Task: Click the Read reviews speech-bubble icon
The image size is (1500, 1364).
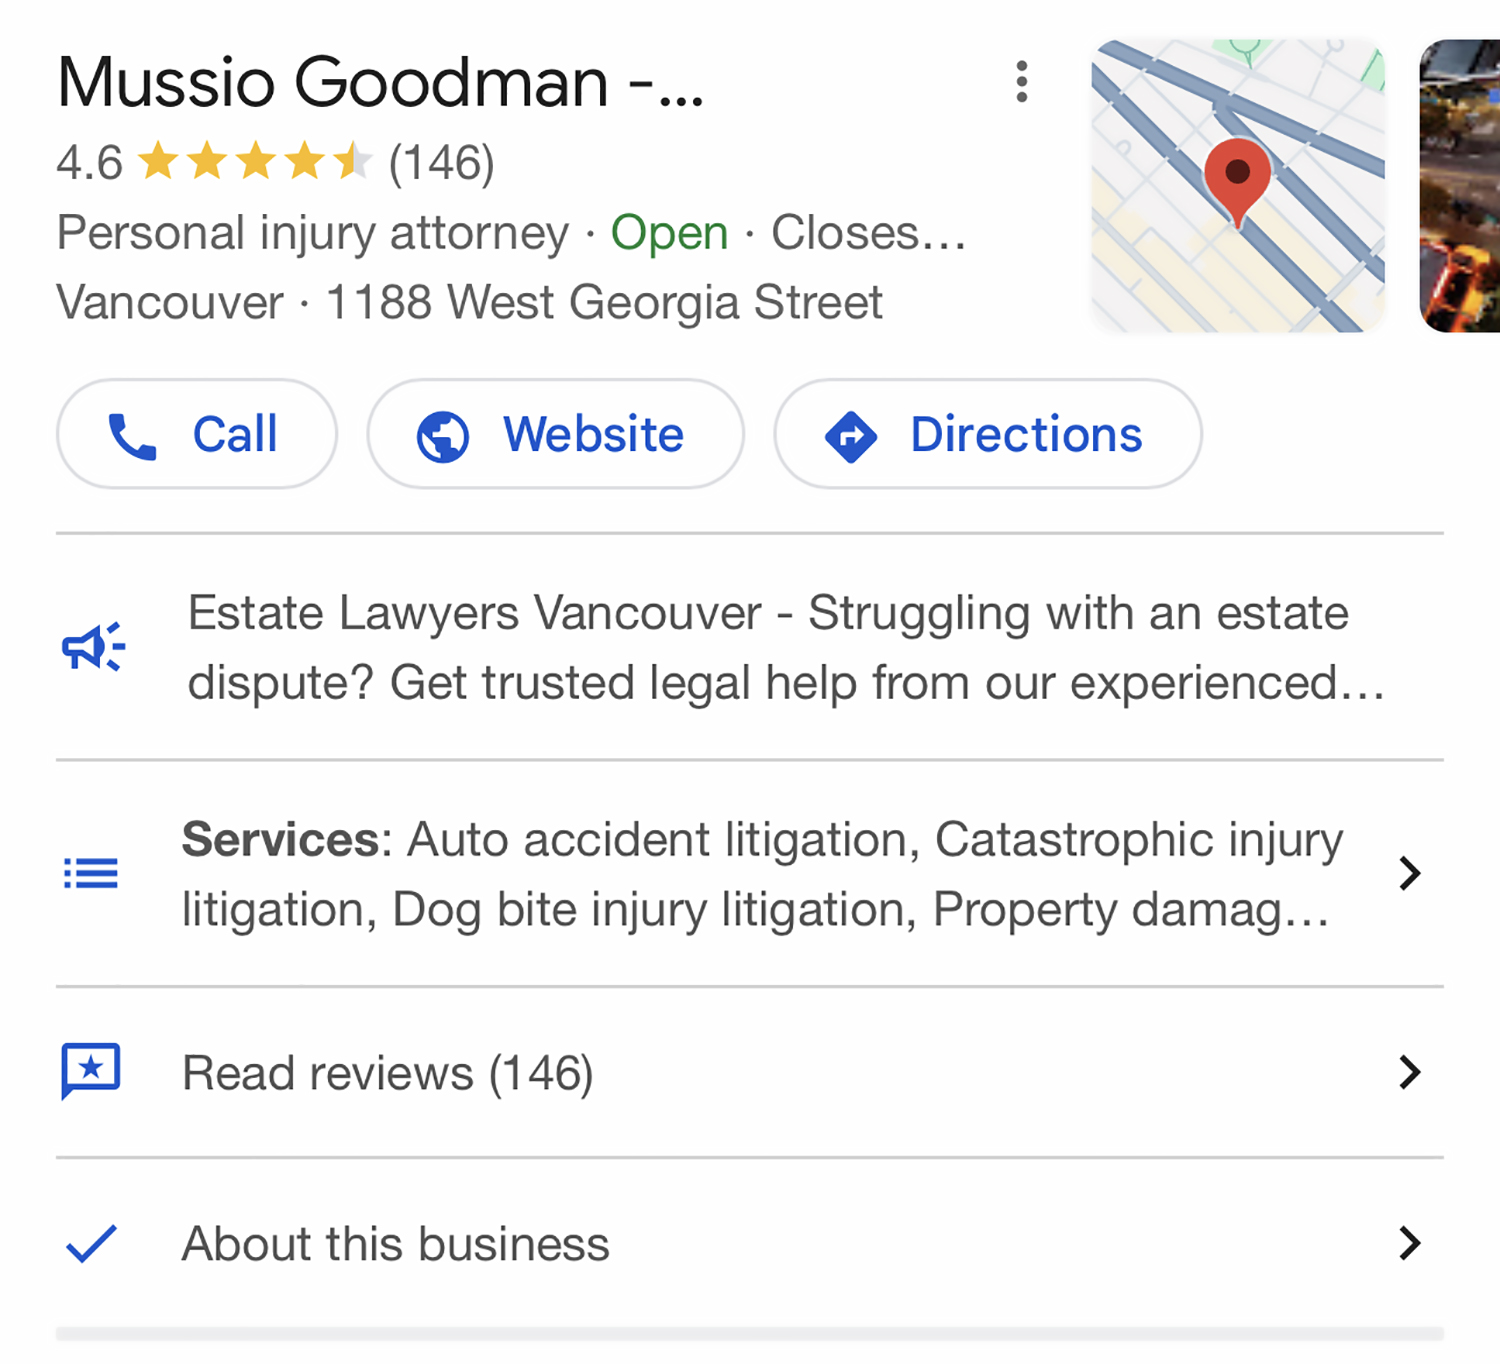Action: (91, 1072)
